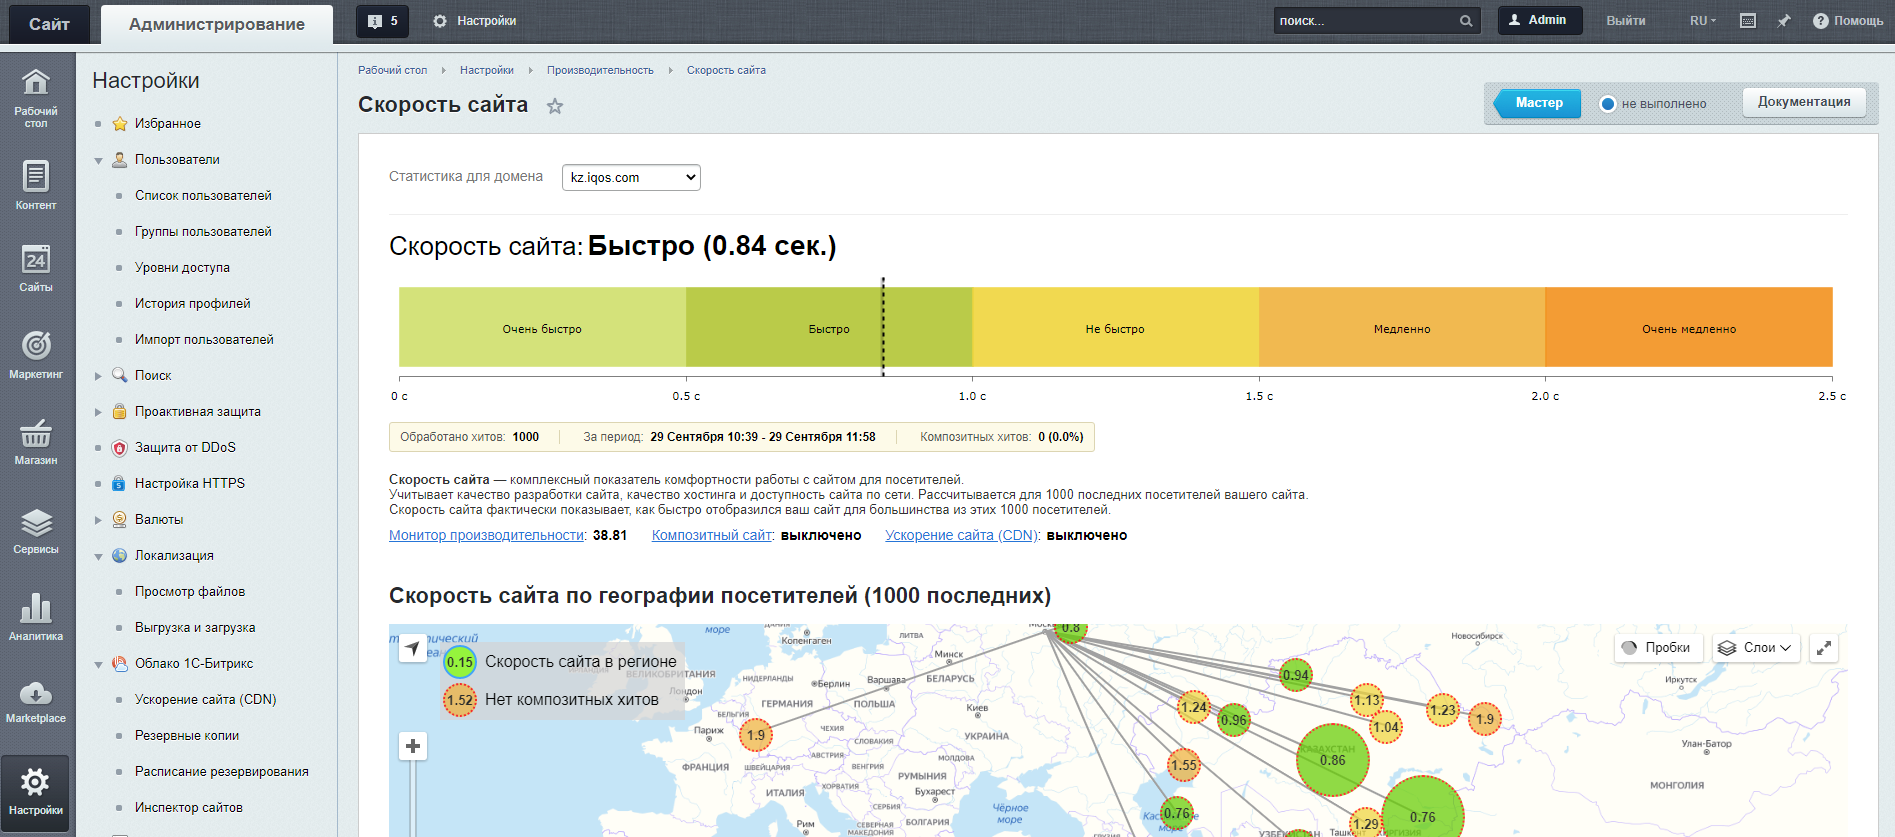Open Расписание резервирования tree item

click(222, 771)
